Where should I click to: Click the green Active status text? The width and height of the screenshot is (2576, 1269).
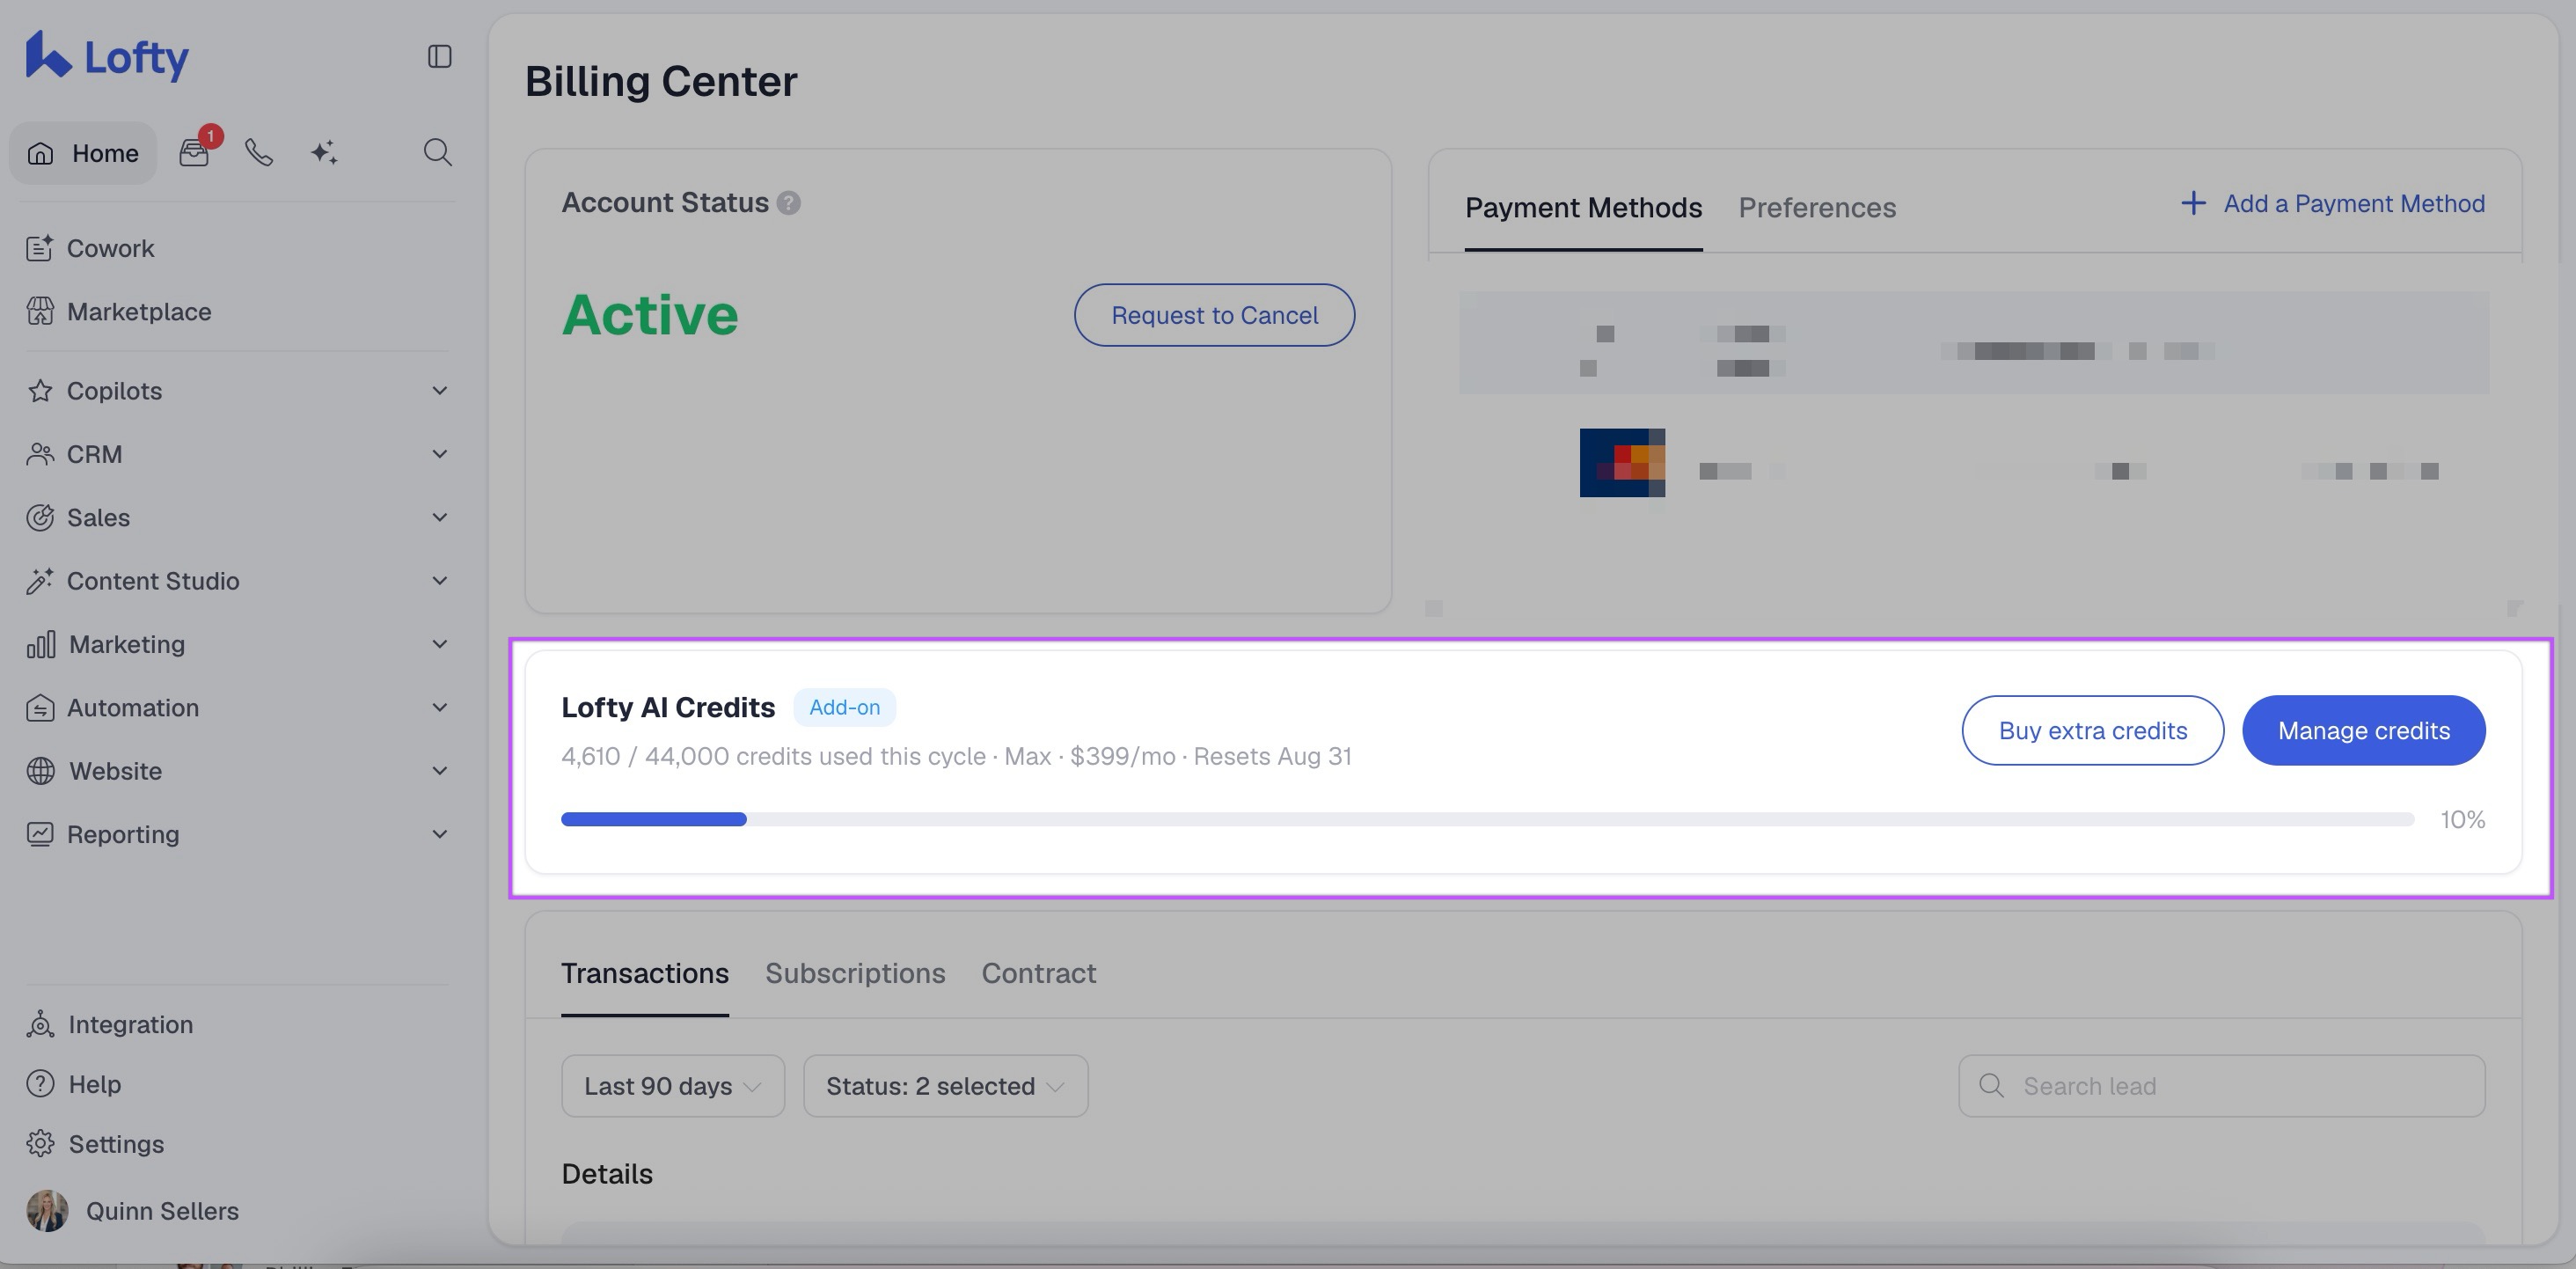650,315
